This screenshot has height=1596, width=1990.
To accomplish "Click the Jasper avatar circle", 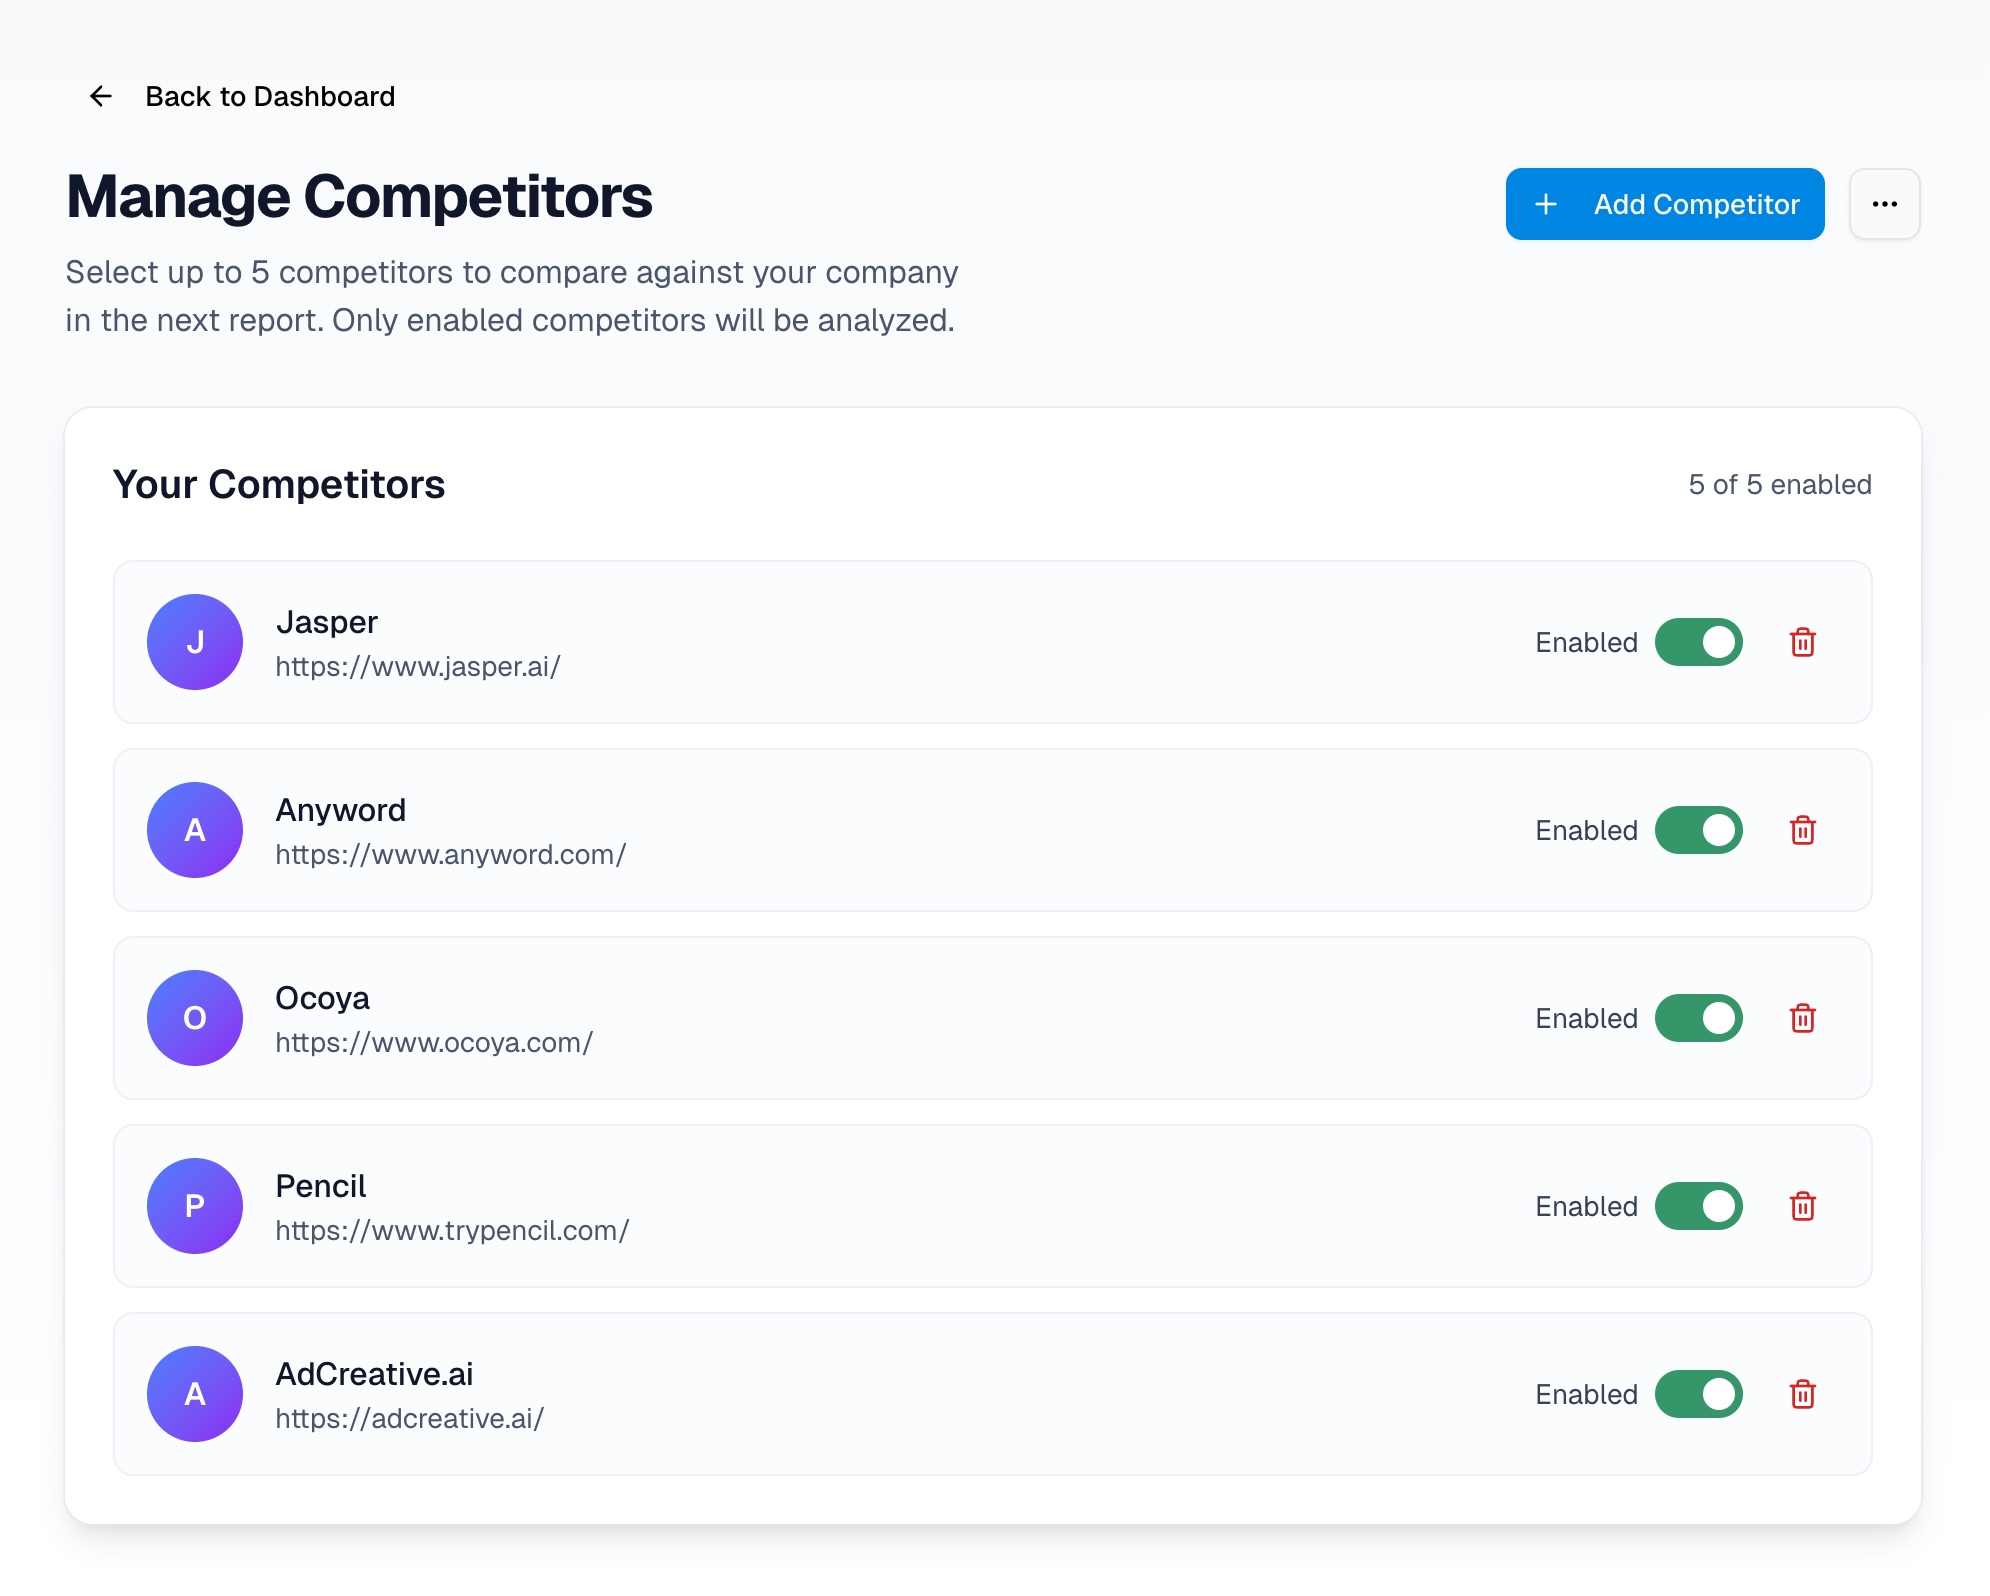I will 195,642.
